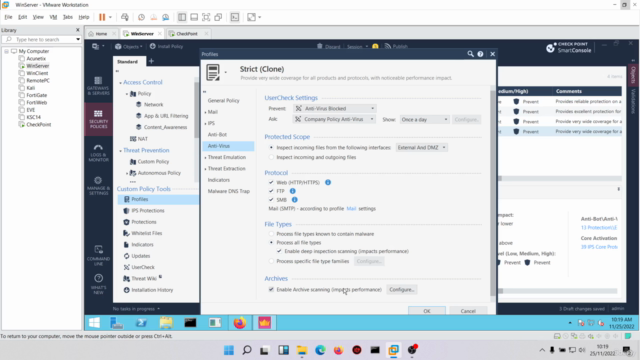Select Process specific file type families
Screen dimensions: 640x360
pos(271,261)
